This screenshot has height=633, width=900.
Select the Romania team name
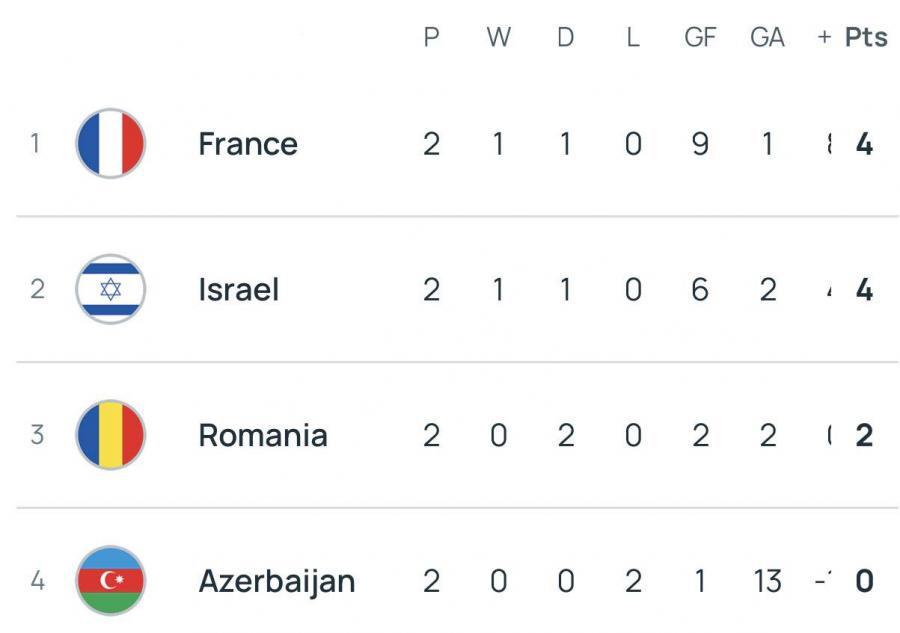263,436
